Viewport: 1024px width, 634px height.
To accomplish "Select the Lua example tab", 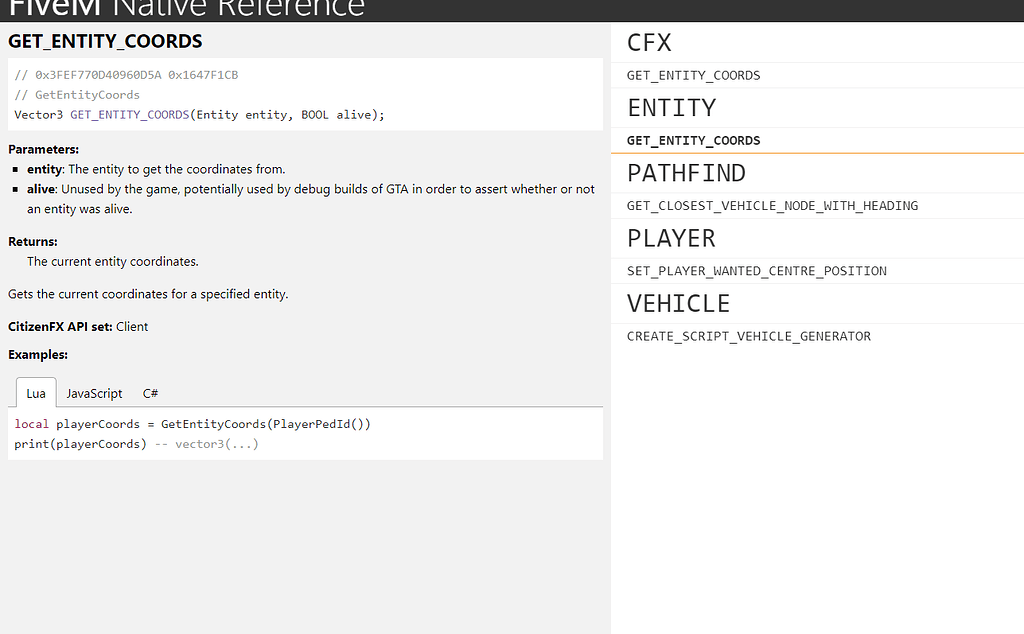I will pos(35,392).
